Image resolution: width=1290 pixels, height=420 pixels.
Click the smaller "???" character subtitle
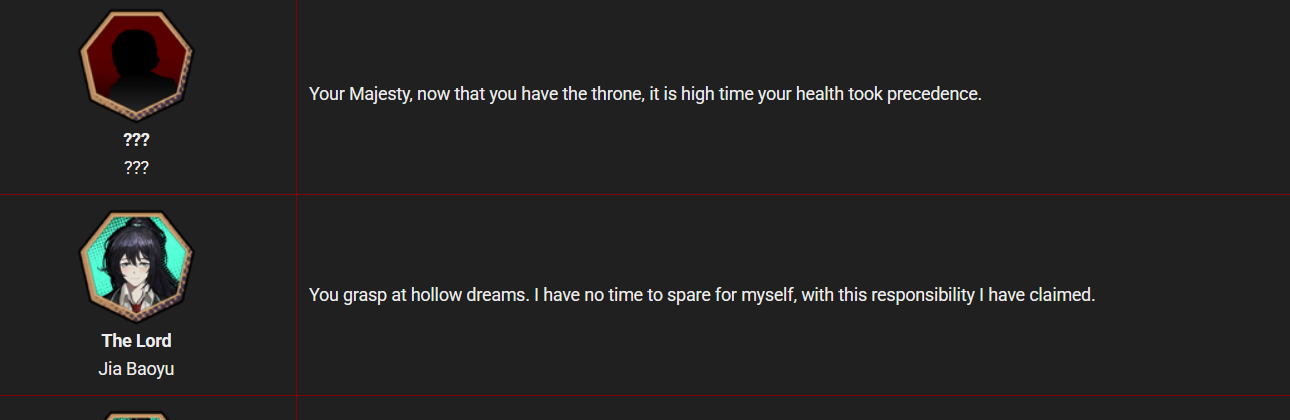[136, 167]
